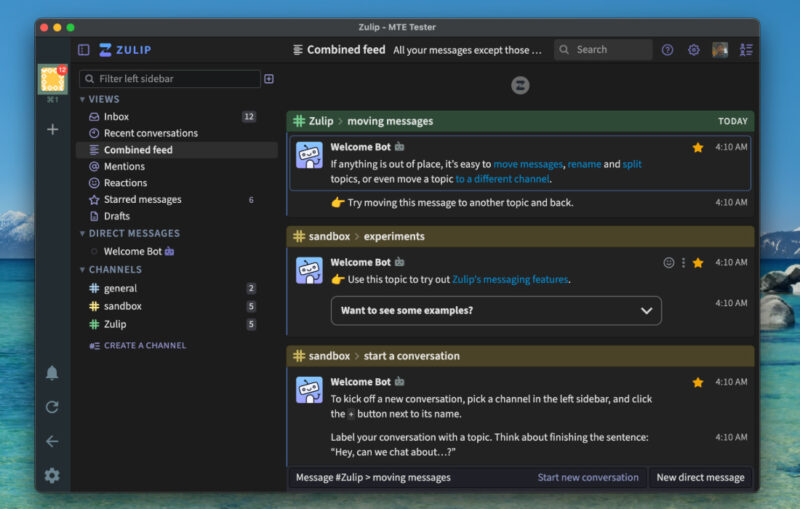Unstar the experiments Welcome Bot message

pyautogui.click(x=698, y=263)
